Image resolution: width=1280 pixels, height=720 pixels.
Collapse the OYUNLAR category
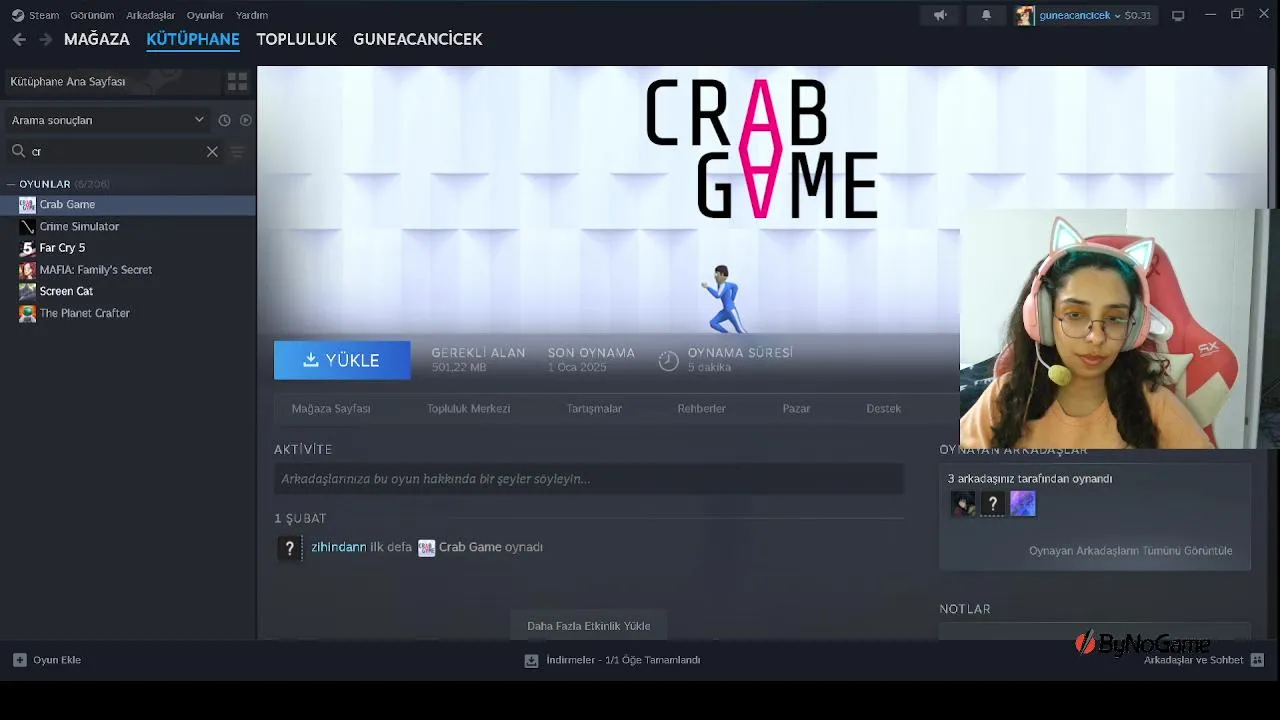pos(44,184)
